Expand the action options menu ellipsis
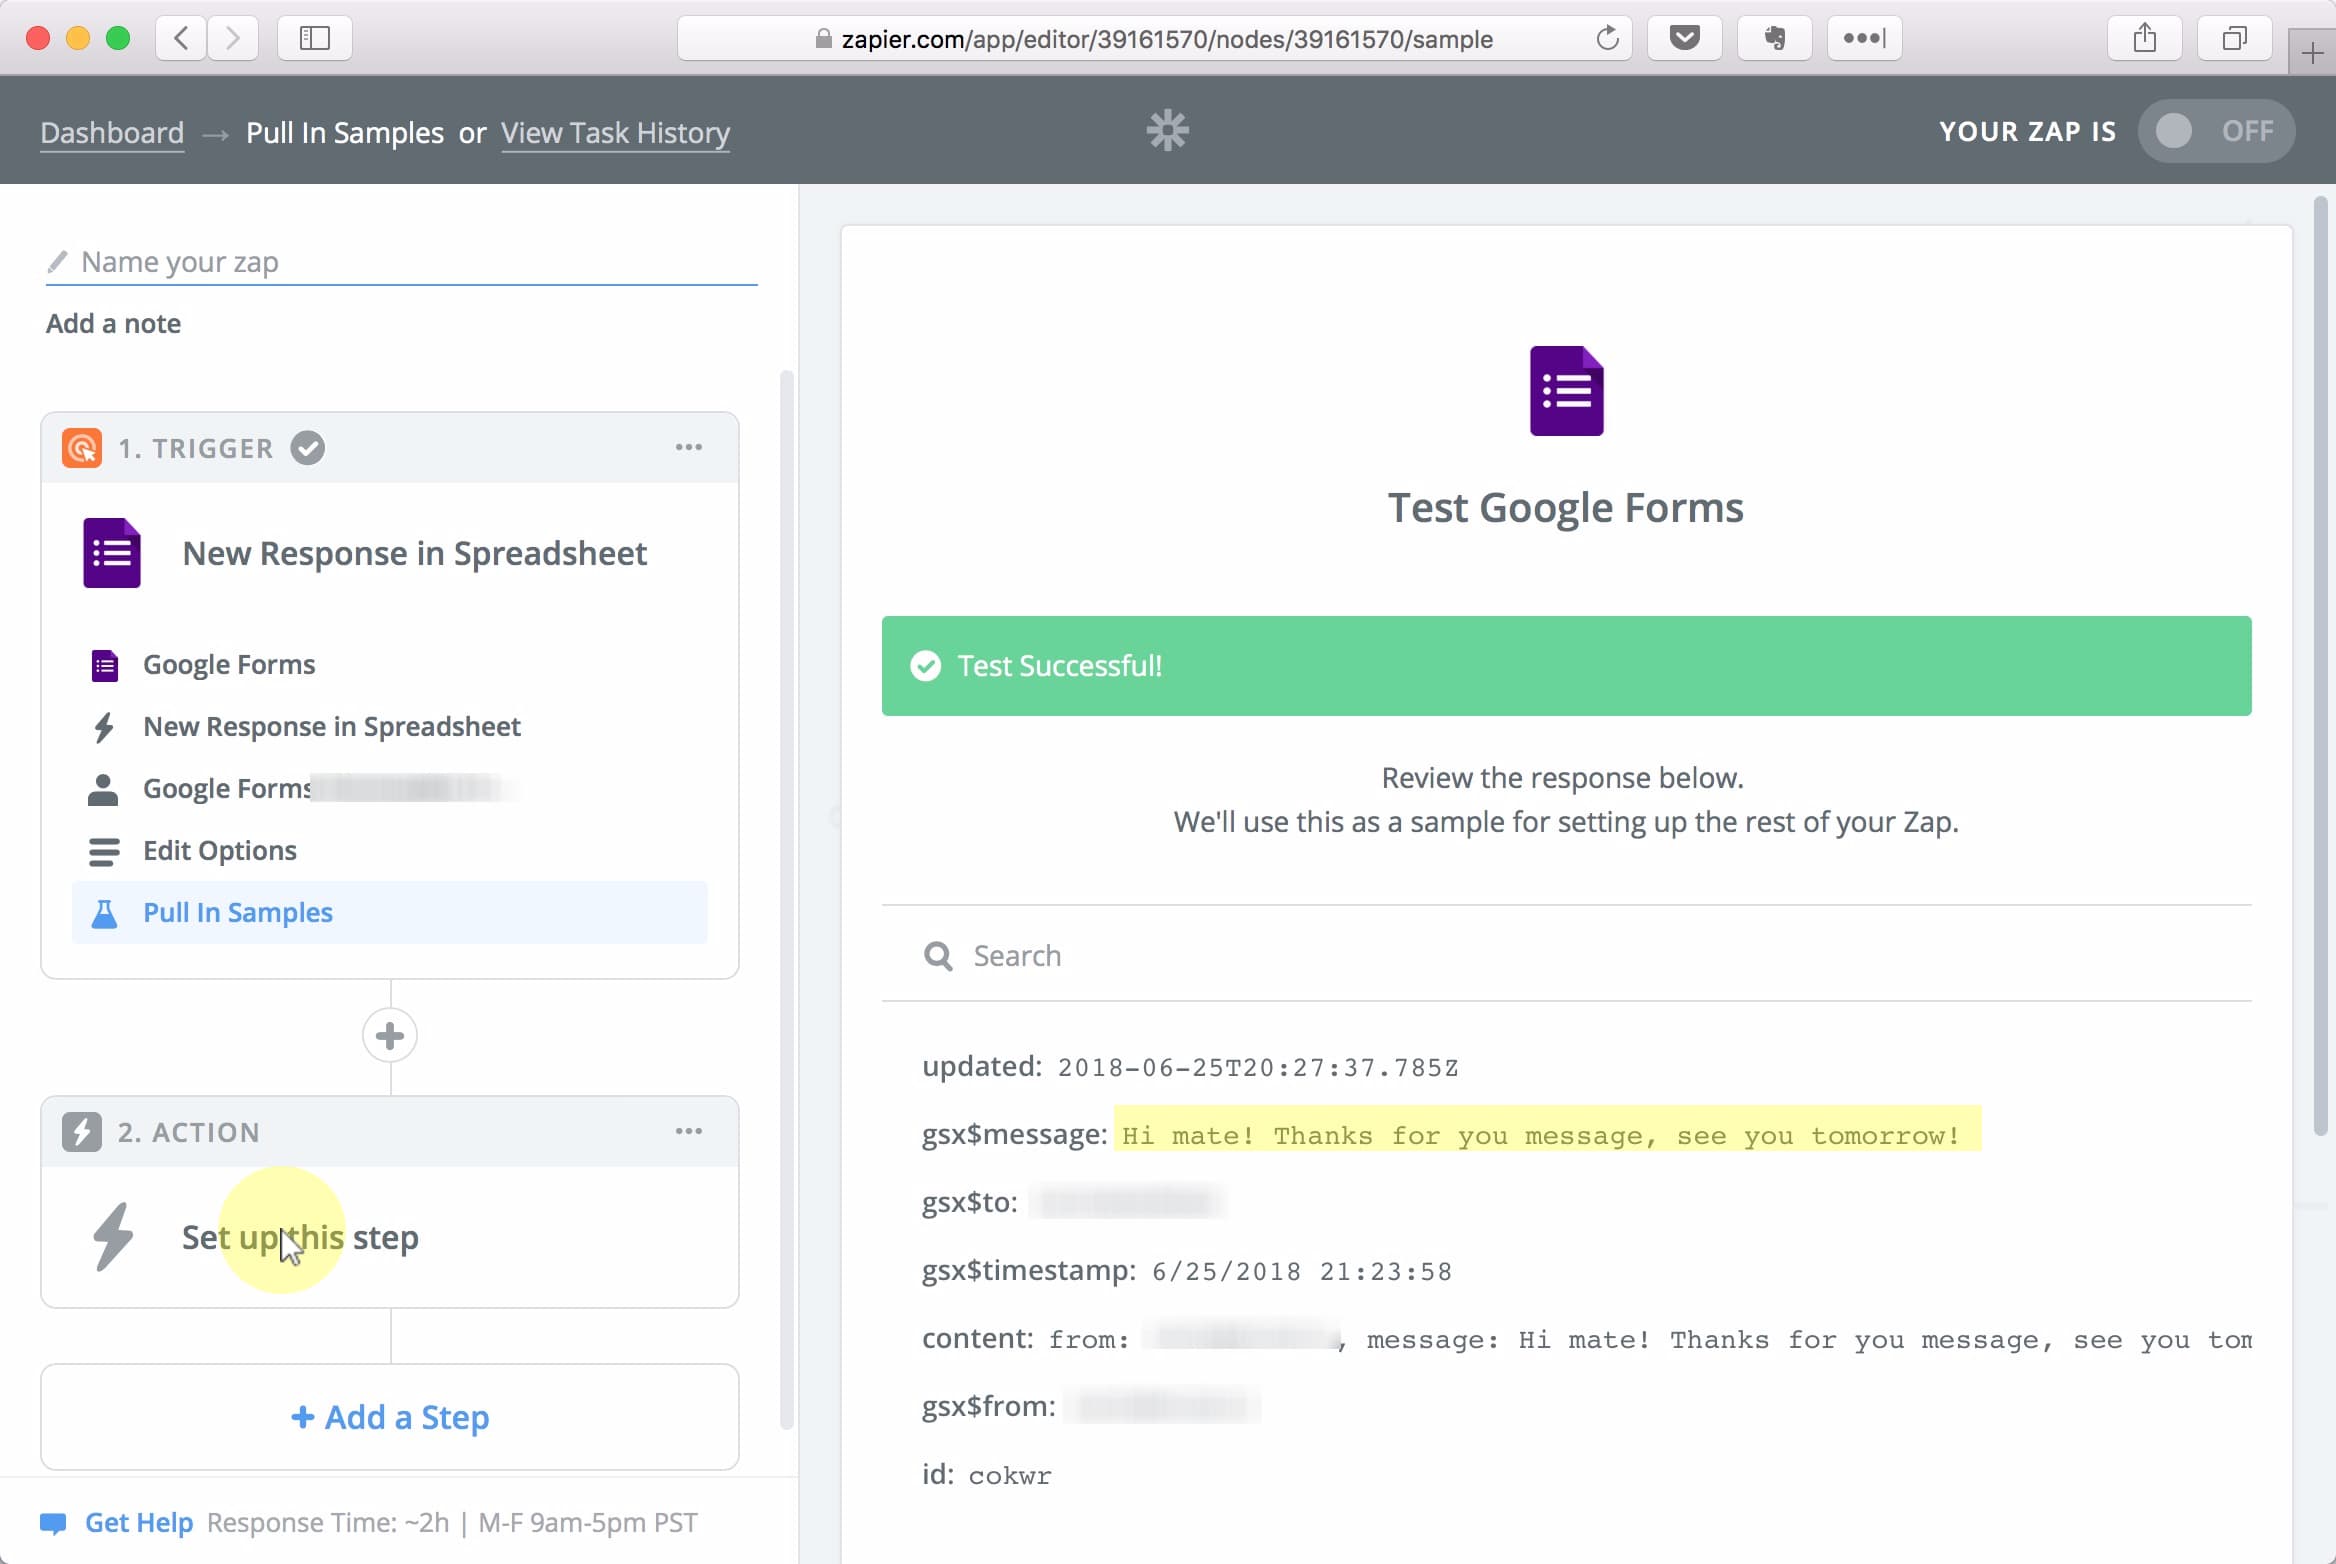2336x1564 pixels. (x=689, y=1131)
